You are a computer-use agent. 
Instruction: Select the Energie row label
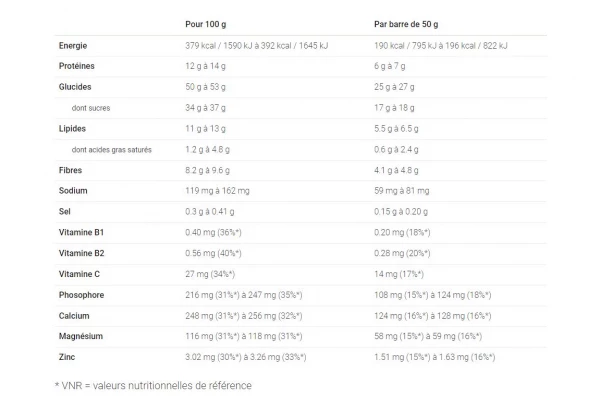tap(76, 46)
